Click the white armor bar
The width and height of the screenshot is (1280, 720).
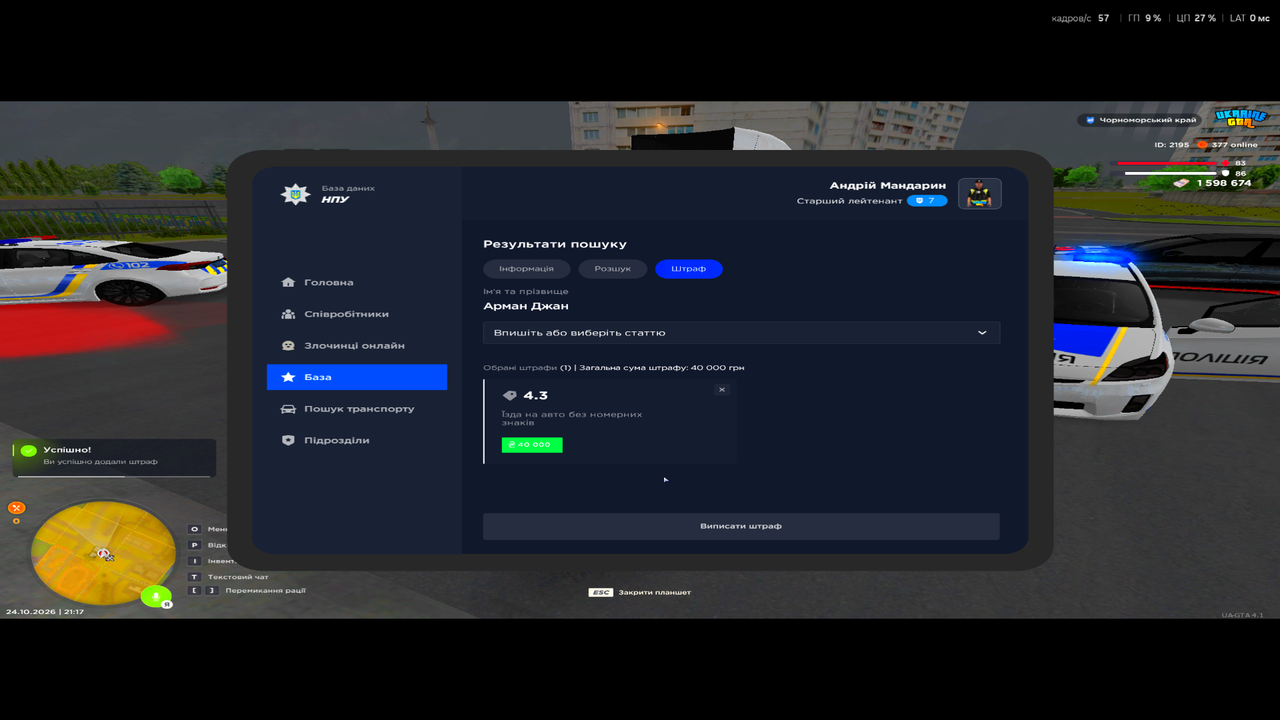[1173, 173]
